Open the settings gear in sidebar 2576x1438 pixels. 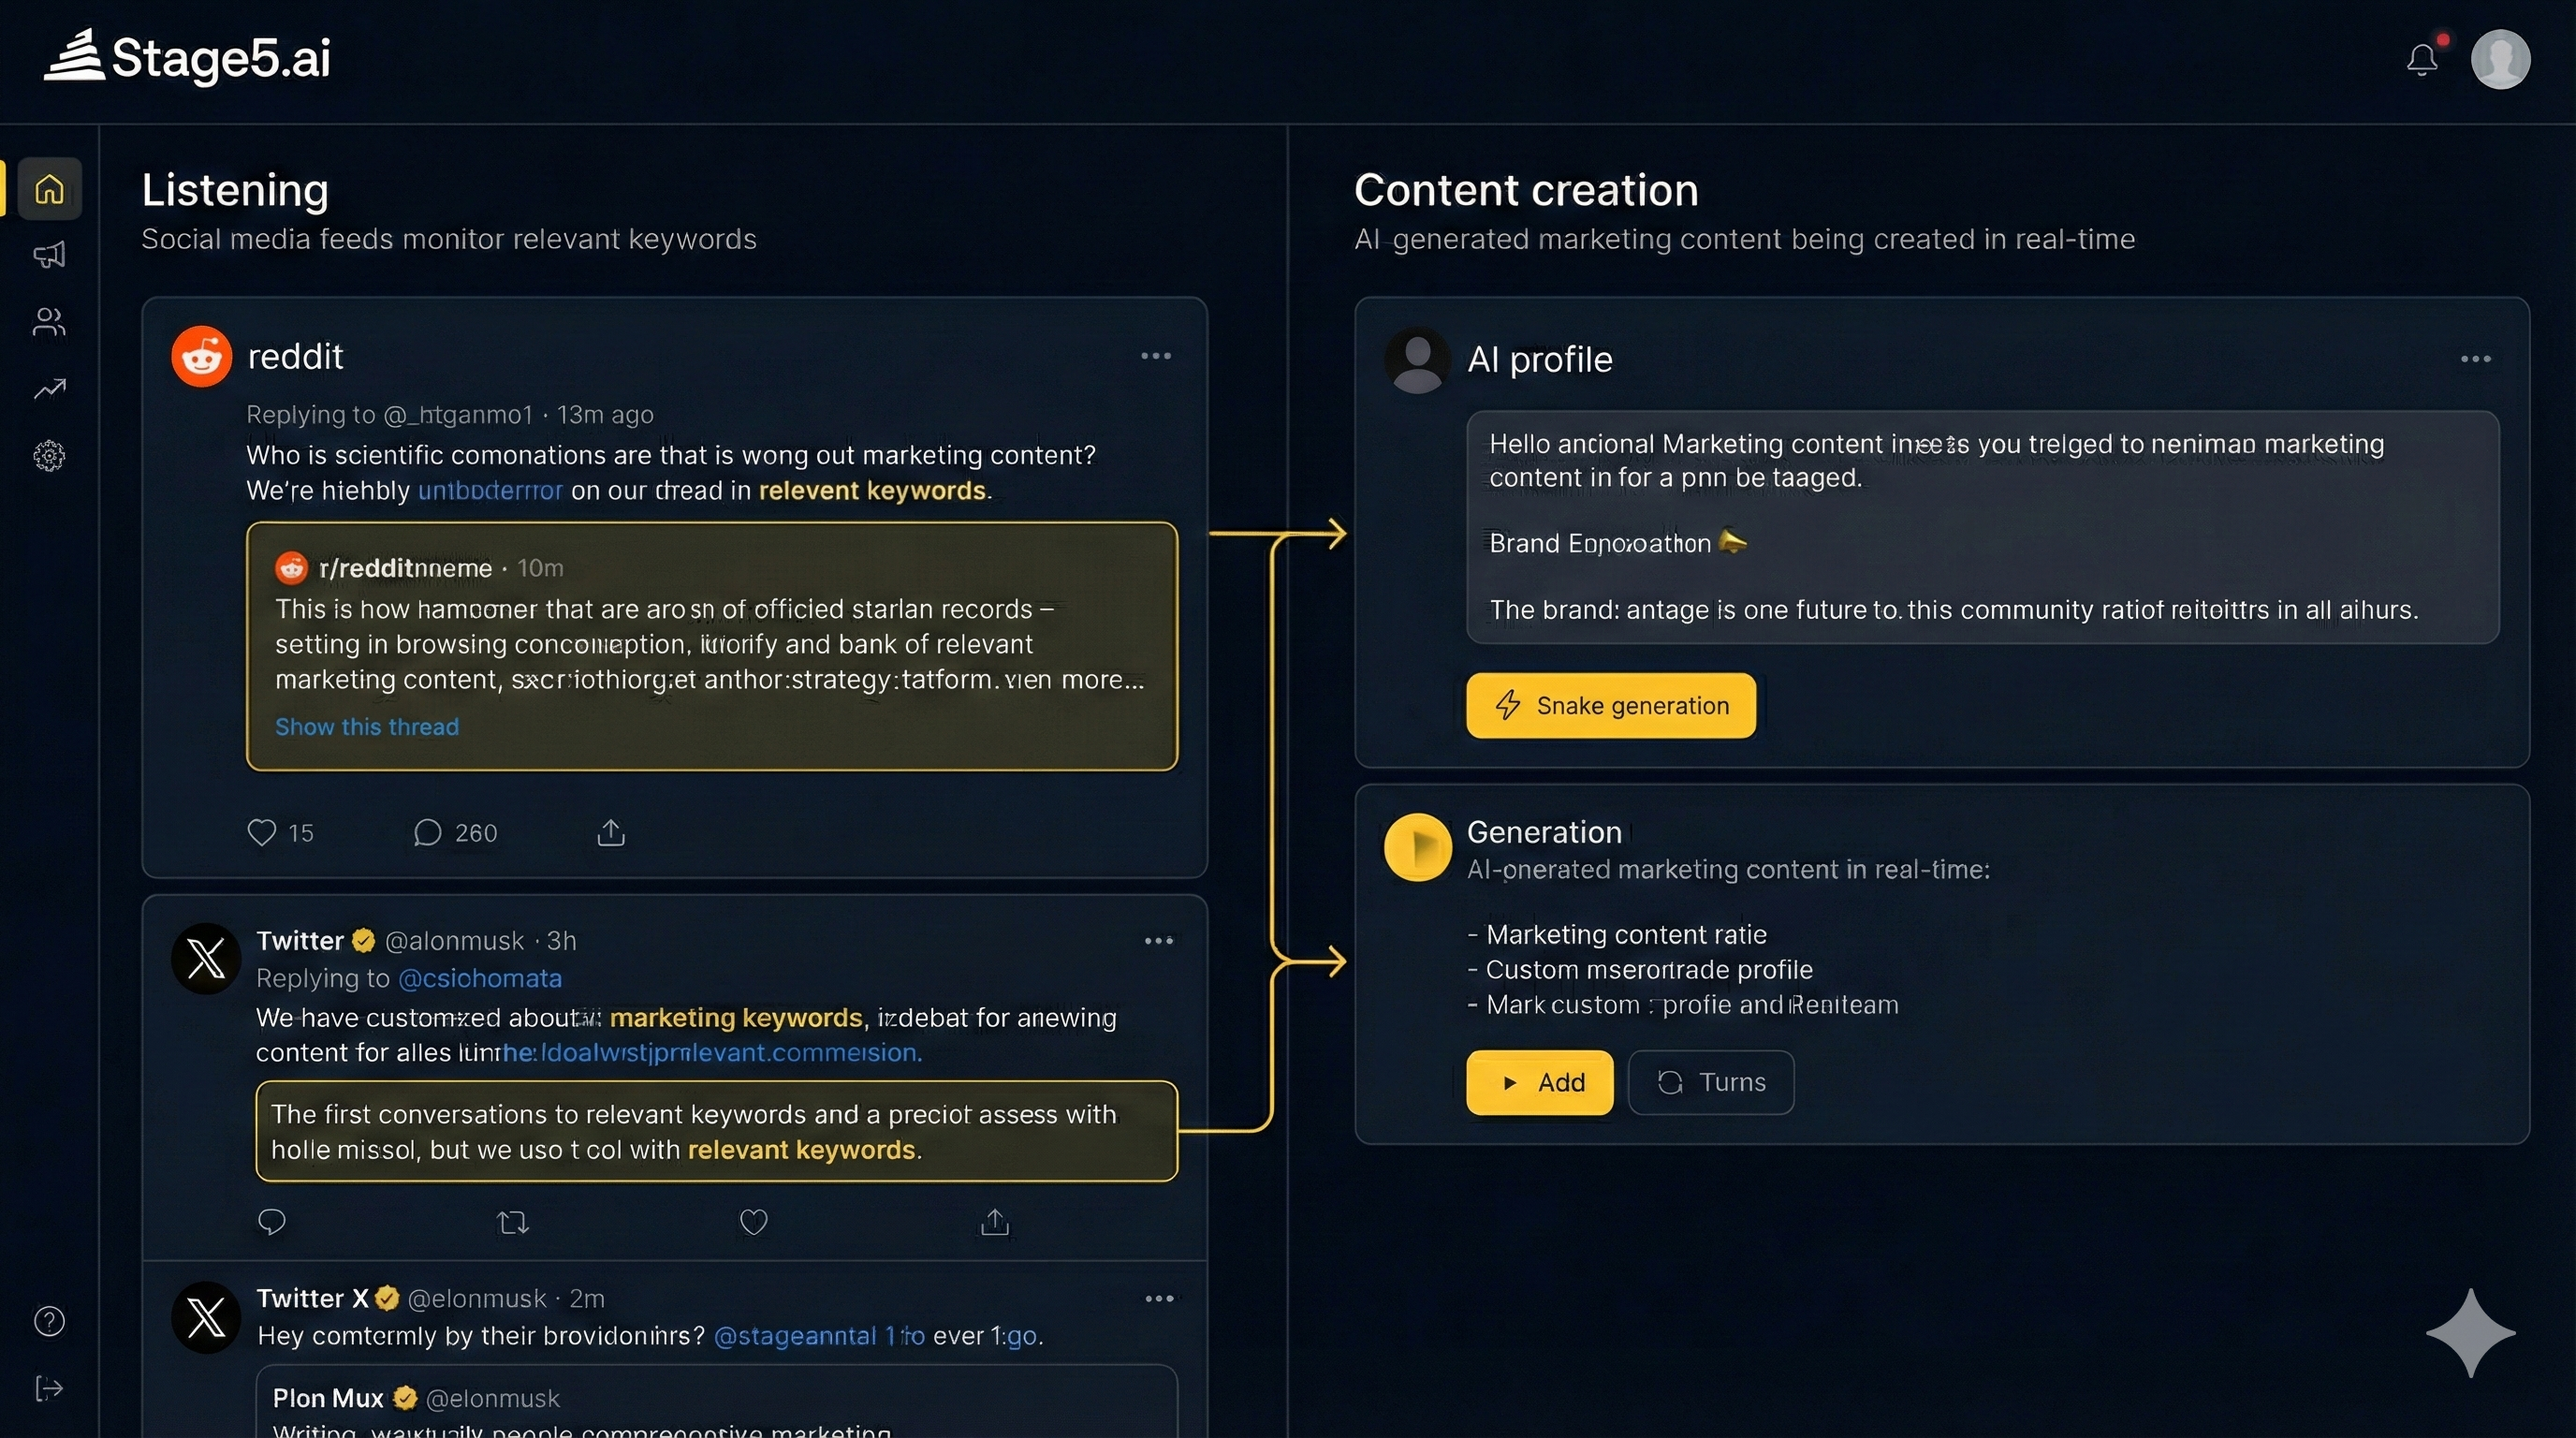(x=49, y=456)
